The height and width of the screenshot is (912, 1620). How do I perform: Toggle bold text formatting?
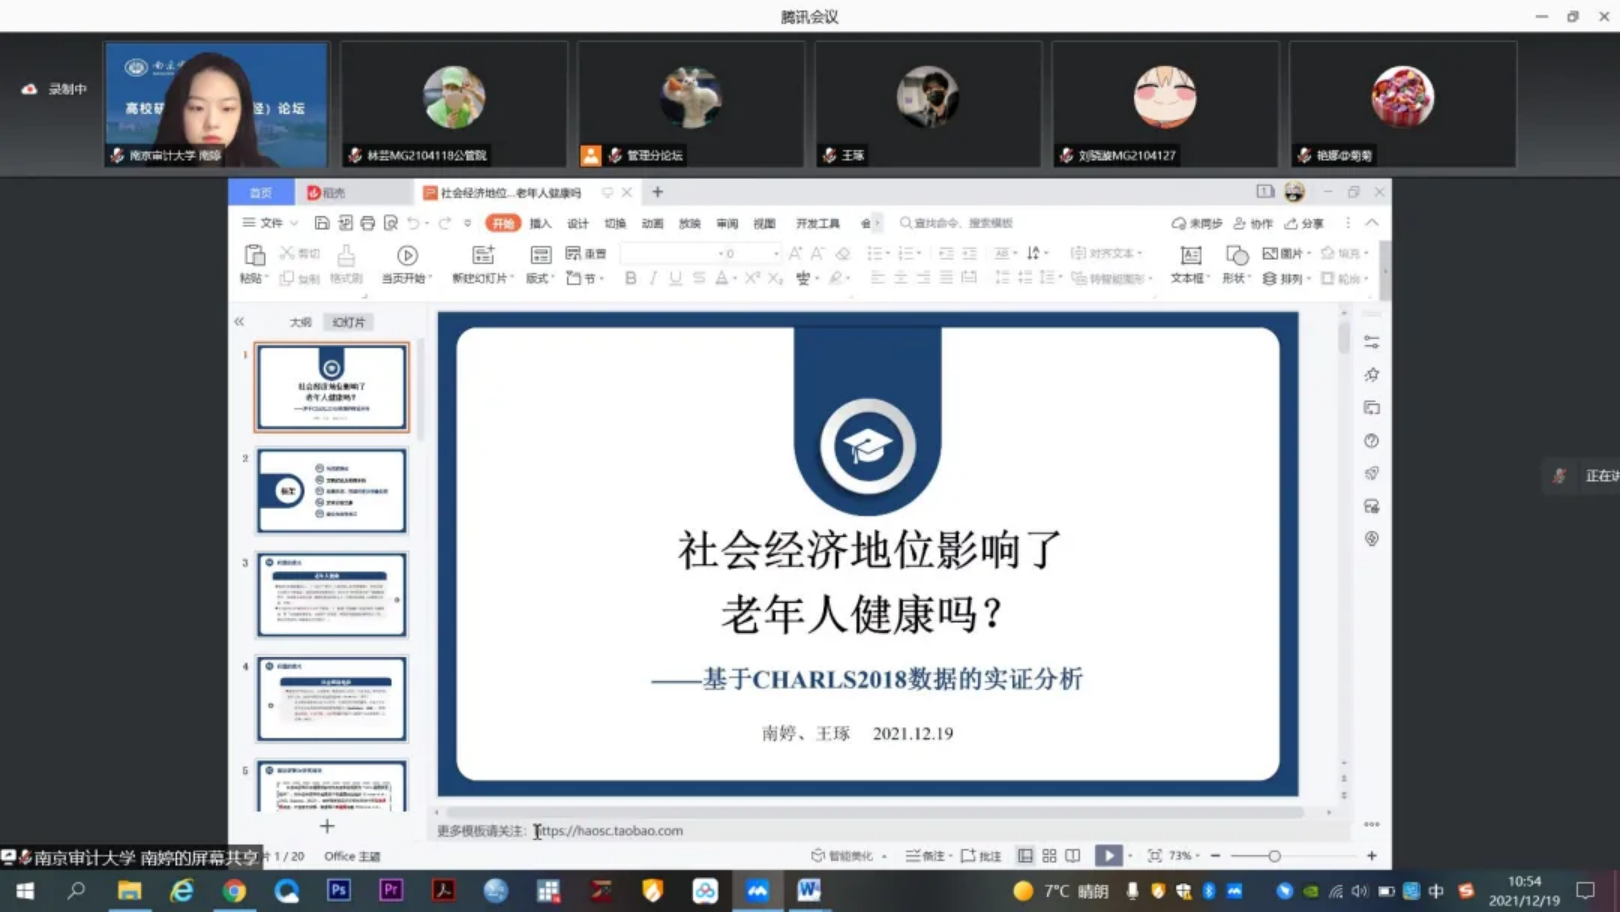click(630, 279)
